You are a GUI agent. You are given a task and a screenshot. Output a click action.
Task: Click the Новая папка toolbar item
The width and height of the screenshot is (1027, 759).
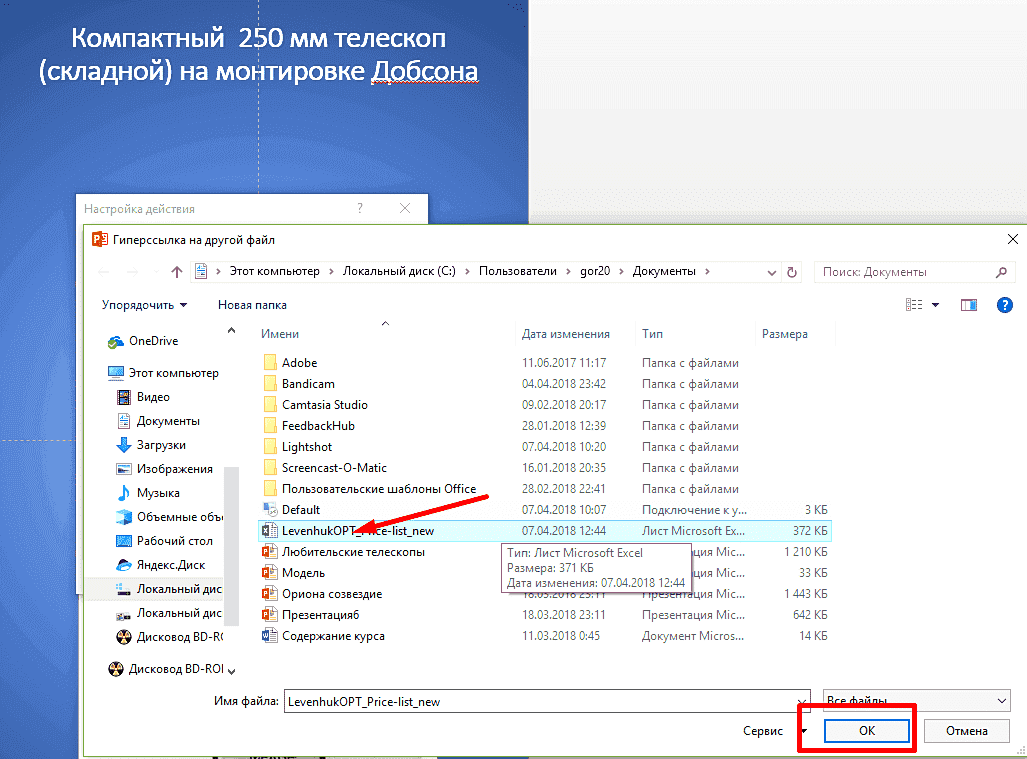tap(252, 305)
